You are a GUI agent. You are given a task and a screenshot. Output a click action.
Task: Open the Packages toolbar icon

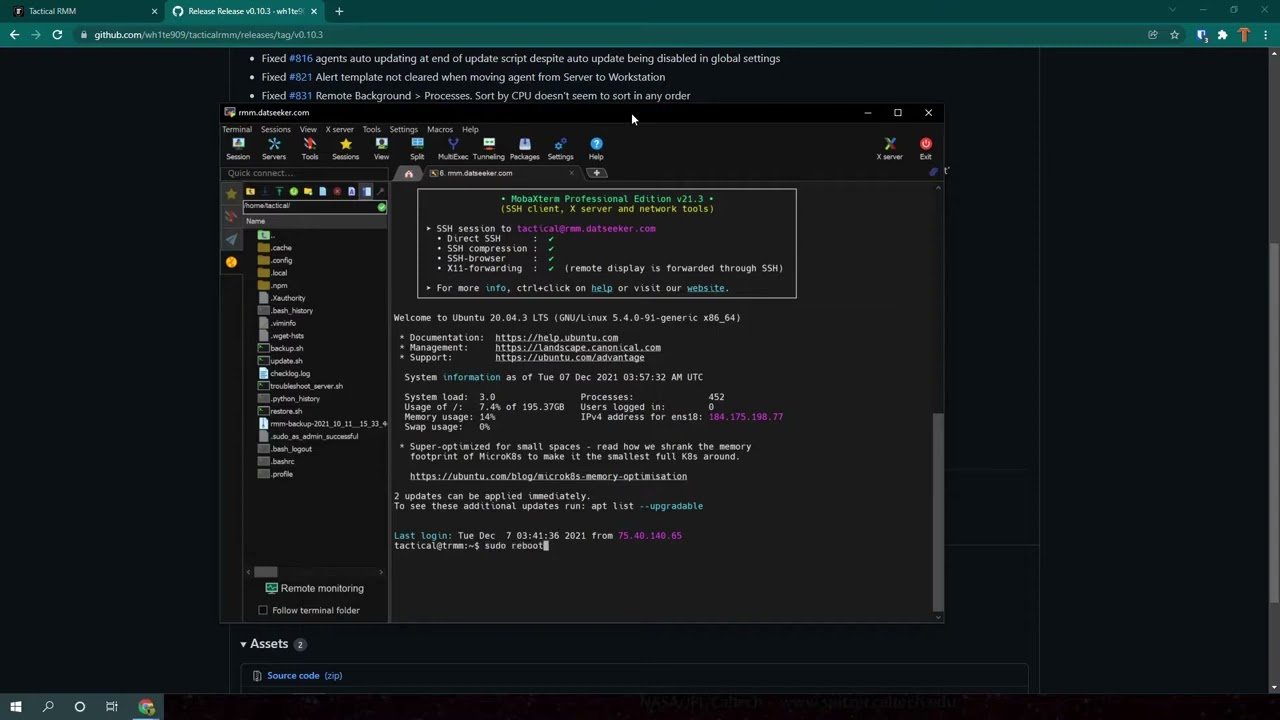(524, 148)
